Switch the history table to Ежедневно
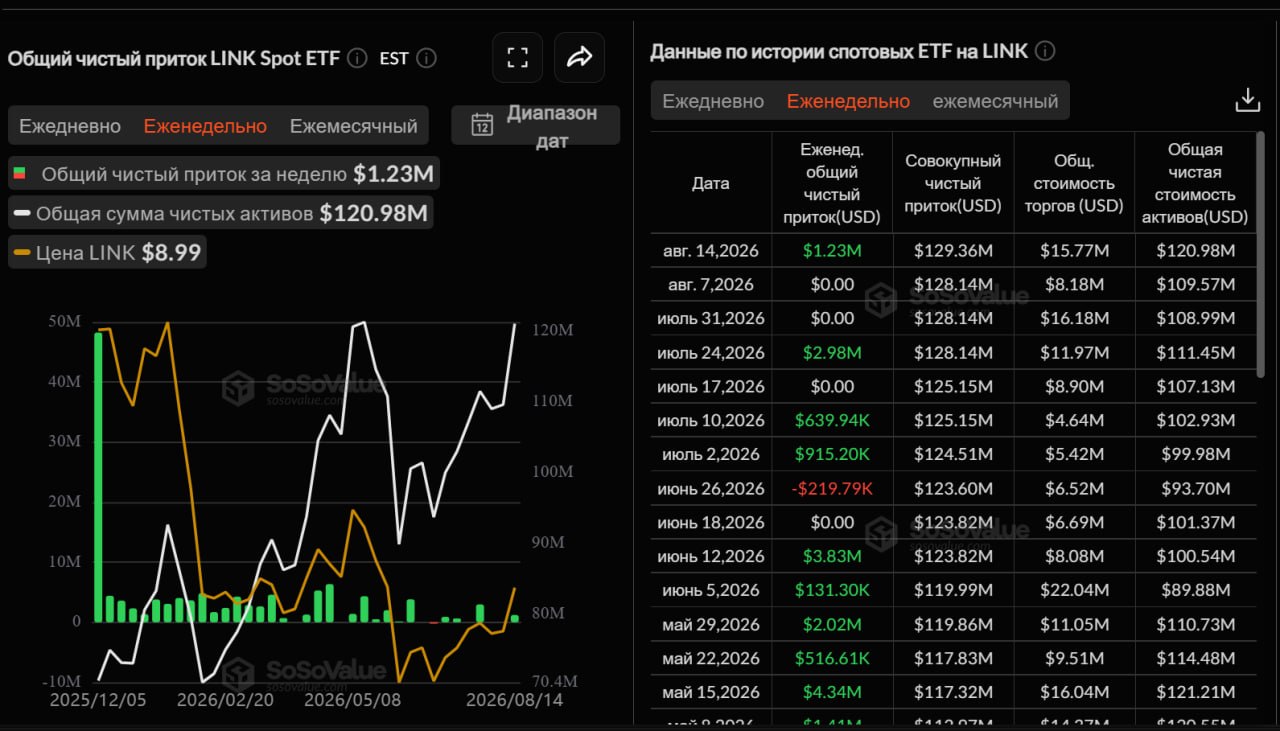The width and height of the screenshot is (1280, 731). tap(713, 101)
